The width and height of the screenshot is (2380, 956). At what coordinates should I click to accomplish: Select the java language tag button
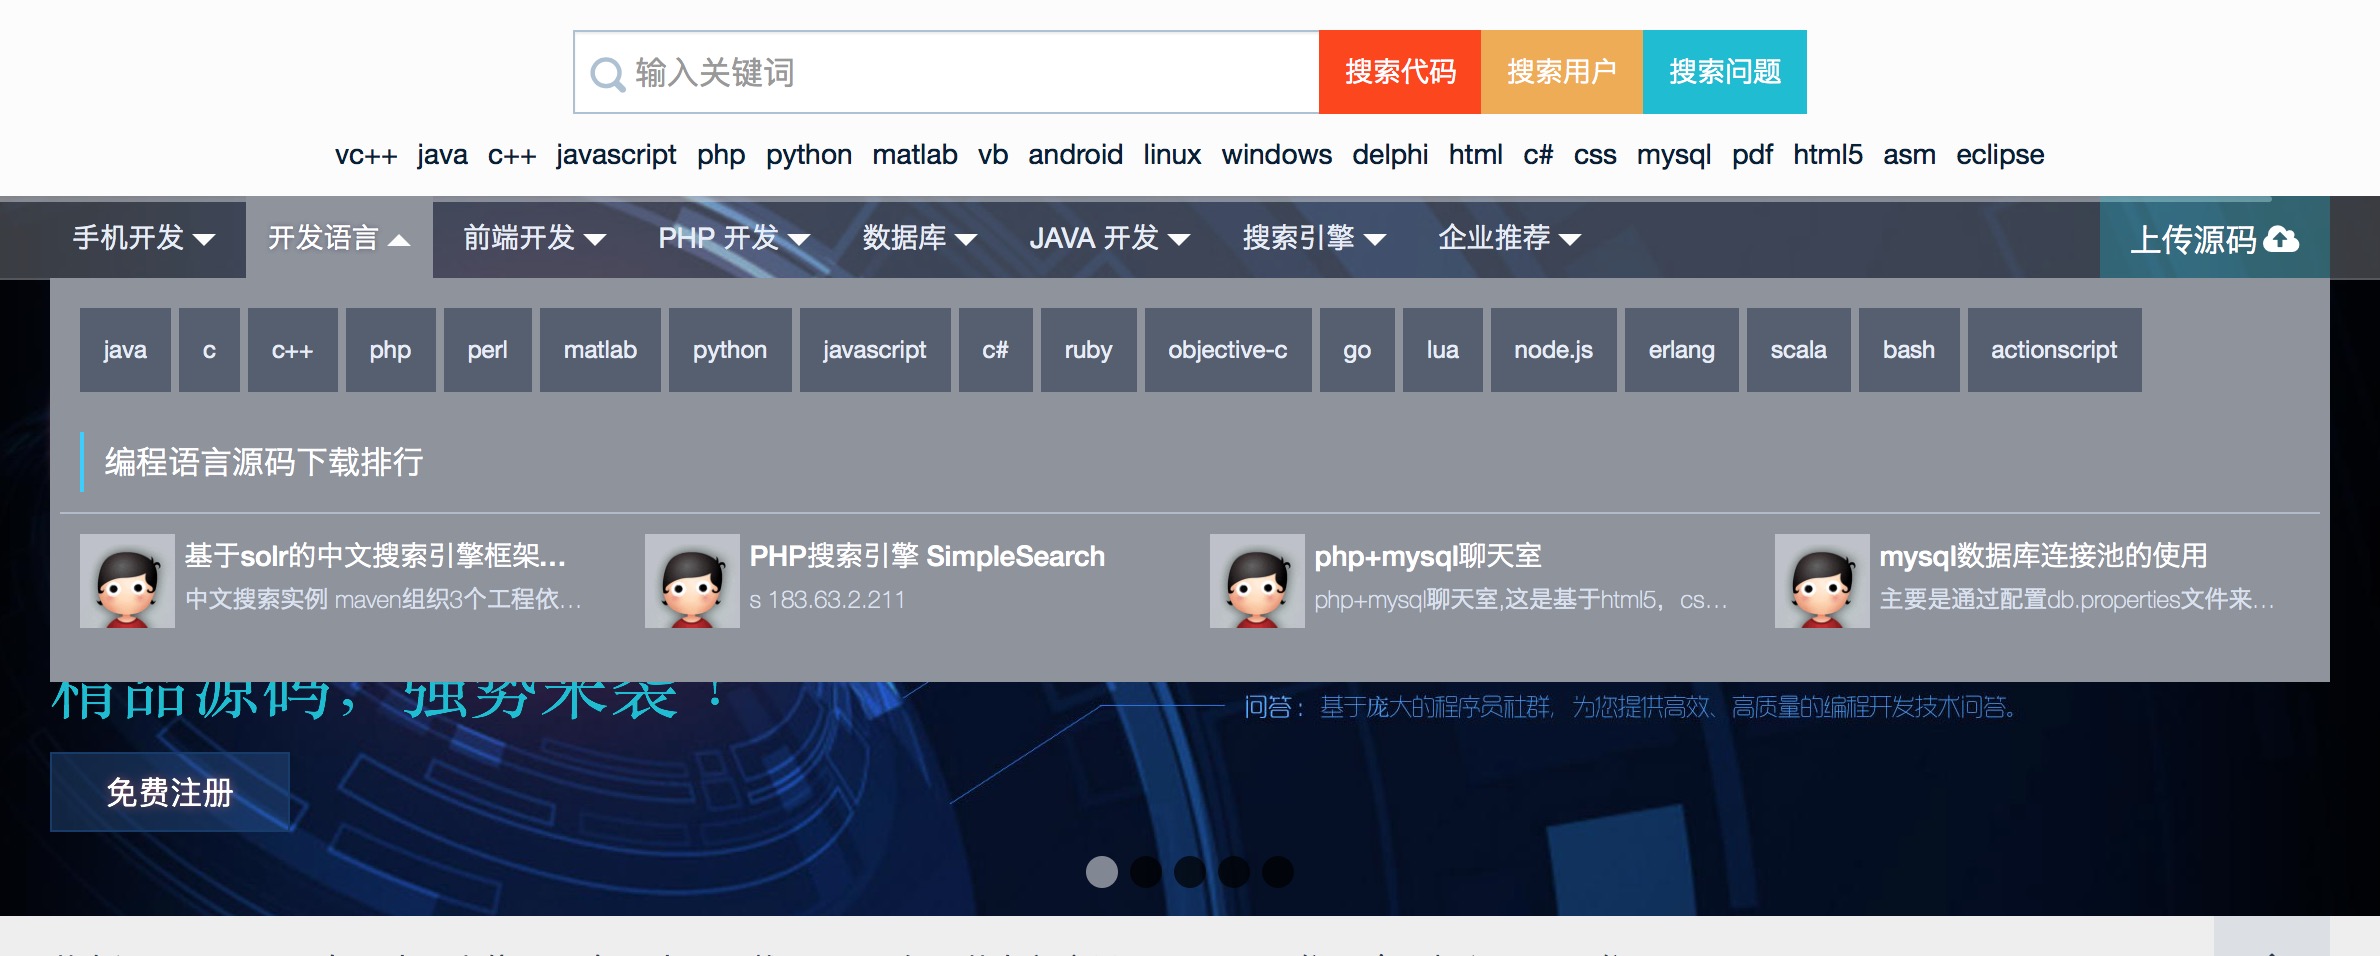[x=125, y=350]
